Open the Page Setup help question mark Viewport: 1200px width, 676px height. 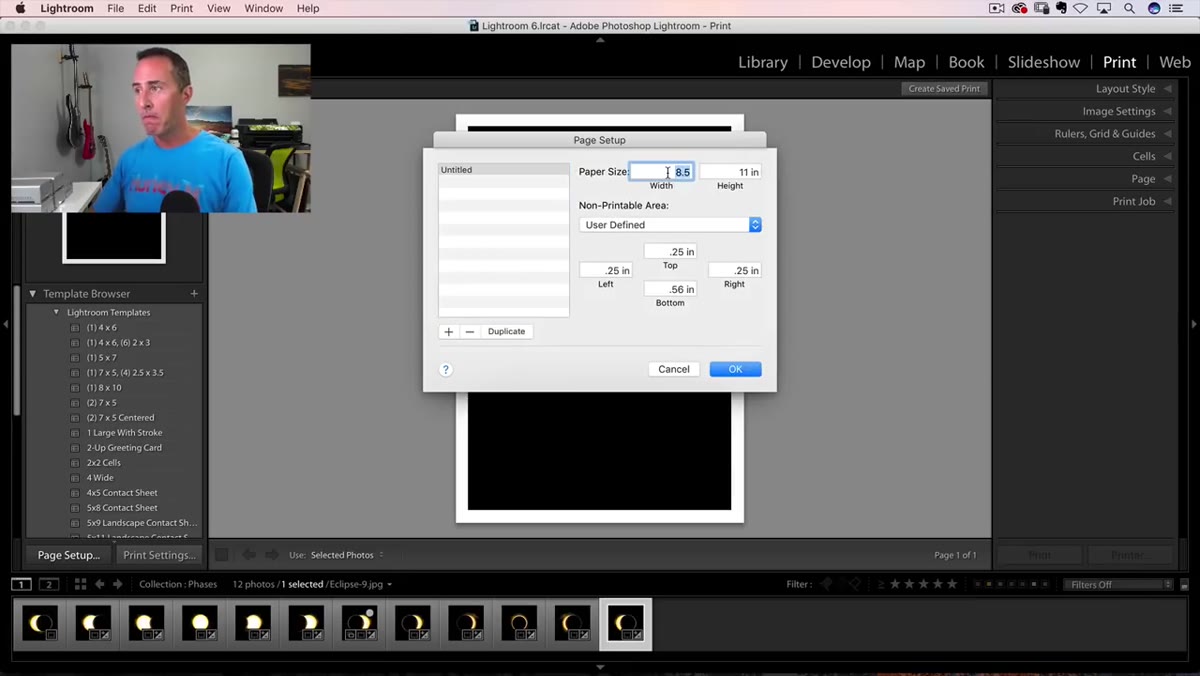point(446,369)
